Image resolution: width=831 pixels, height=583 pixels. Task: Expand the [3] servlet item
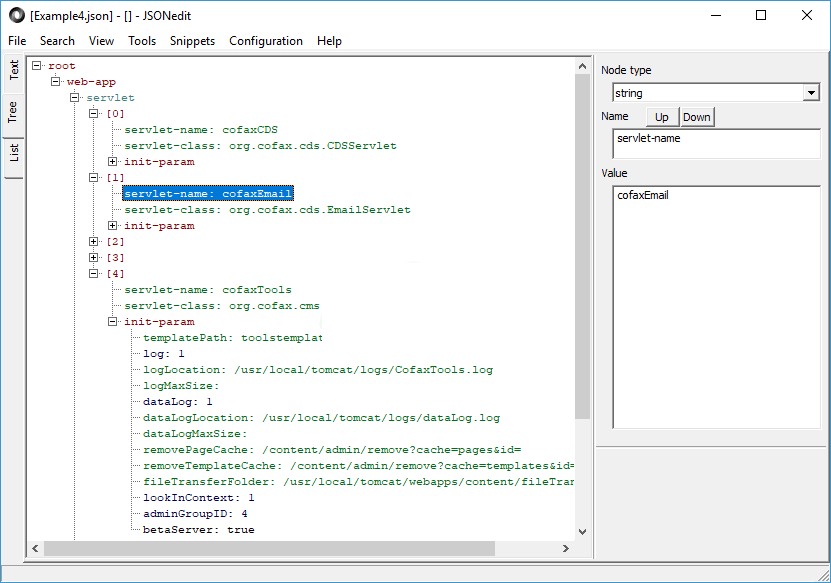pos(94,258)
